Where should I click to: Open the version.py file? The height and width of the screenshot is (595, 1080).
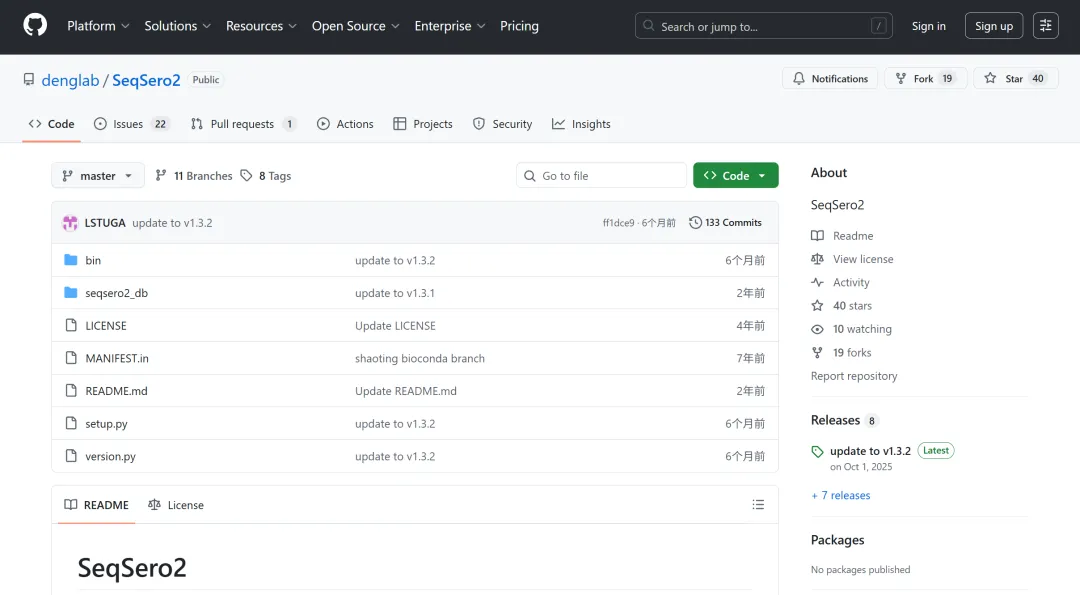pyautogui.click(x=111, y=456)
